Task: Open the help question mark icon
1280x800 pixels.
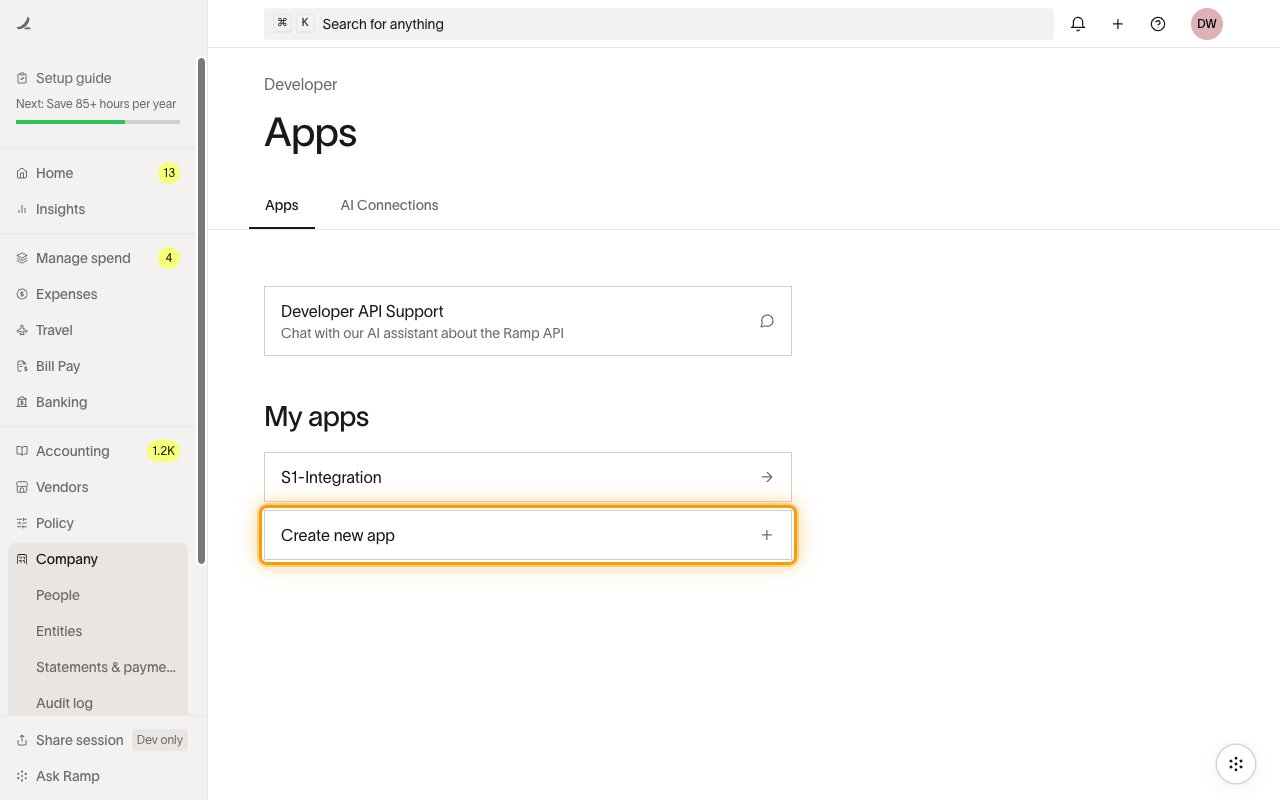Action: [x=1158, y=24]
